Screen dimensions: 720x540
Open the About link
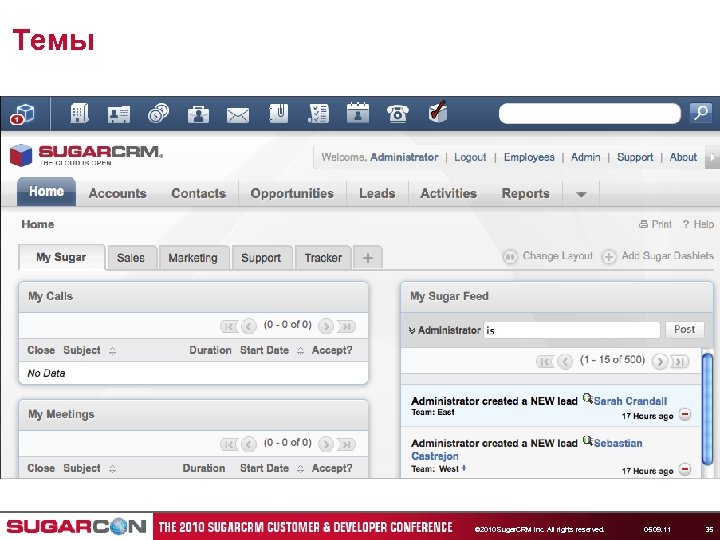click(683, 157)
